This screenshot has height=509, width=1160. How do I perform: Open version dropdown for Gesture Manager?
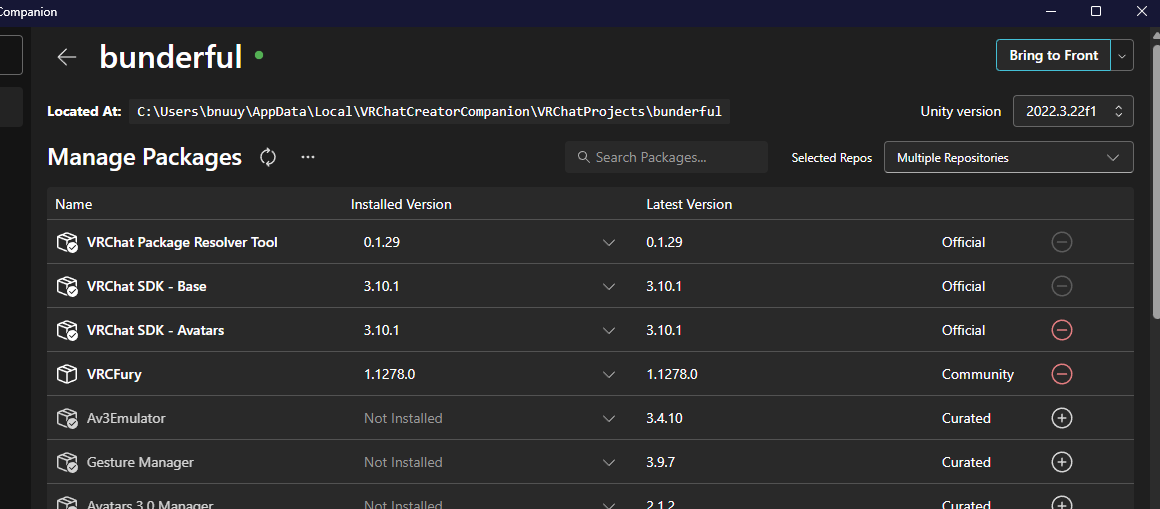[x=609, y=463]
